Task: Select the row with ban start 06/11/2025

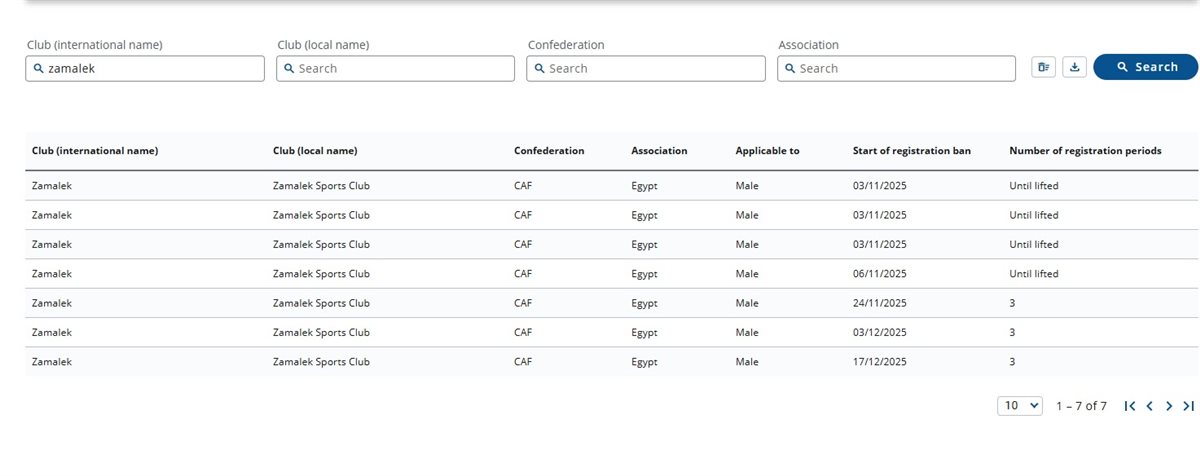Action: 600,274
